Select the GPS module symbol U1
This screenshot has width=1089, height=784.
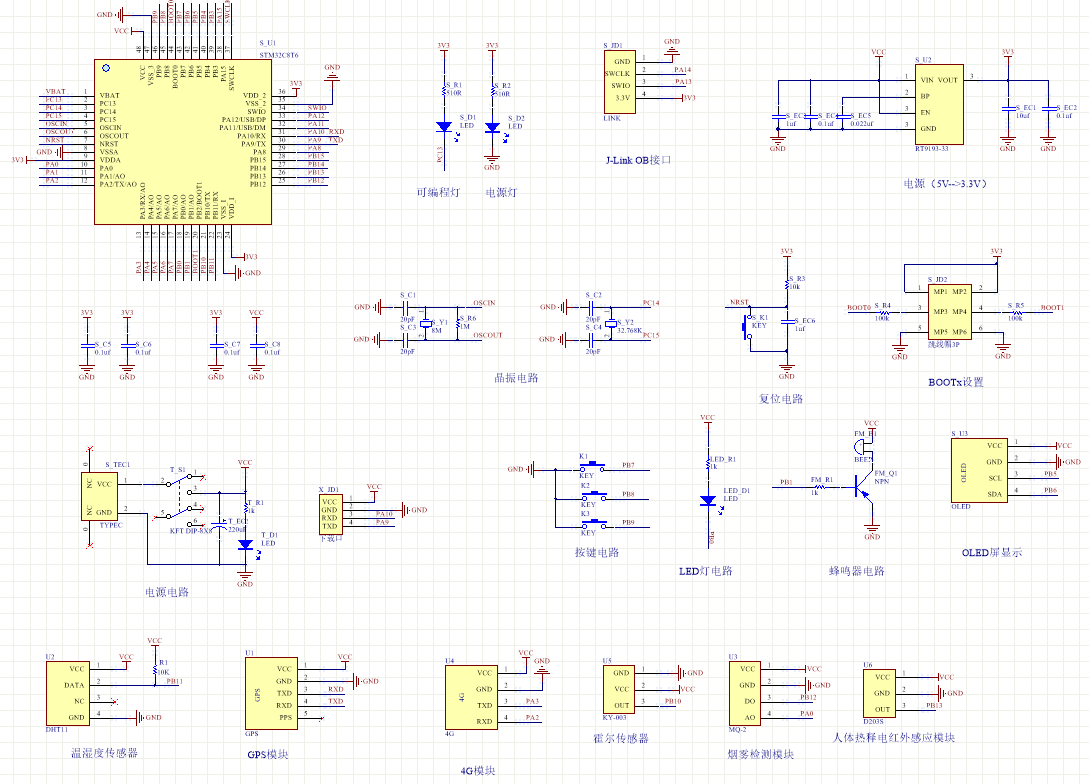tap(271, 693)
